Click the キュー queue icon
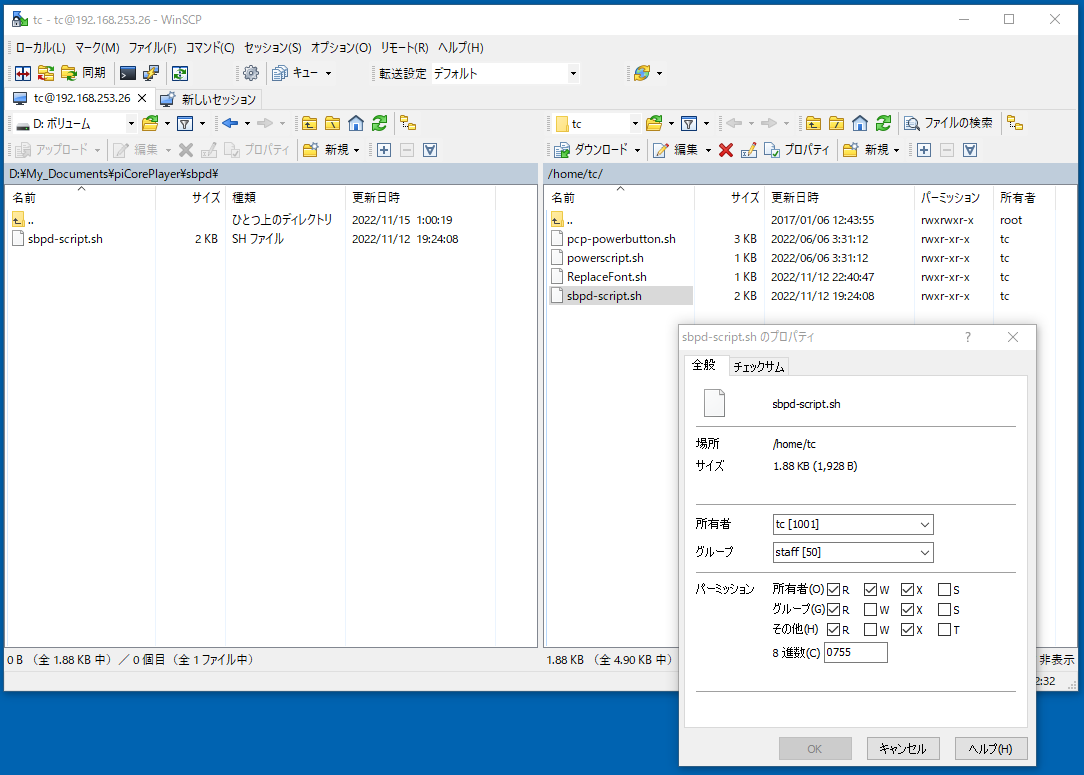Viewport: 1084px width, 775px height. [295, 73]
